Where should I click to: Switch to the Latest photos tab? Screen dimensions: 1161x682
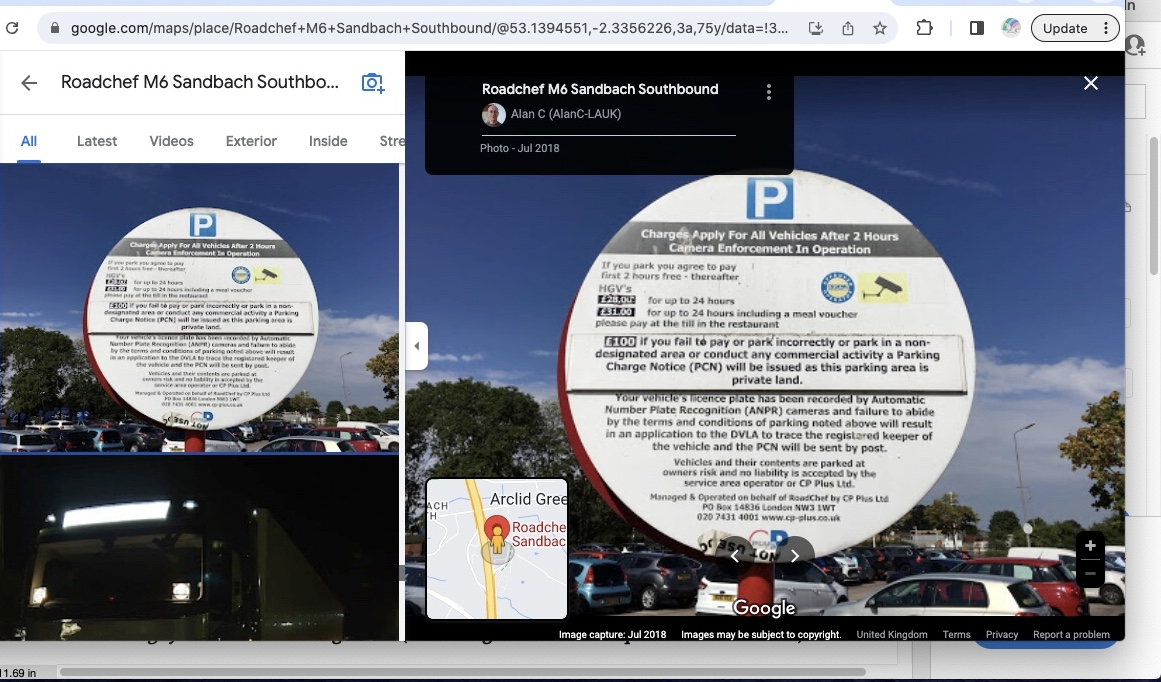[97, 141]
